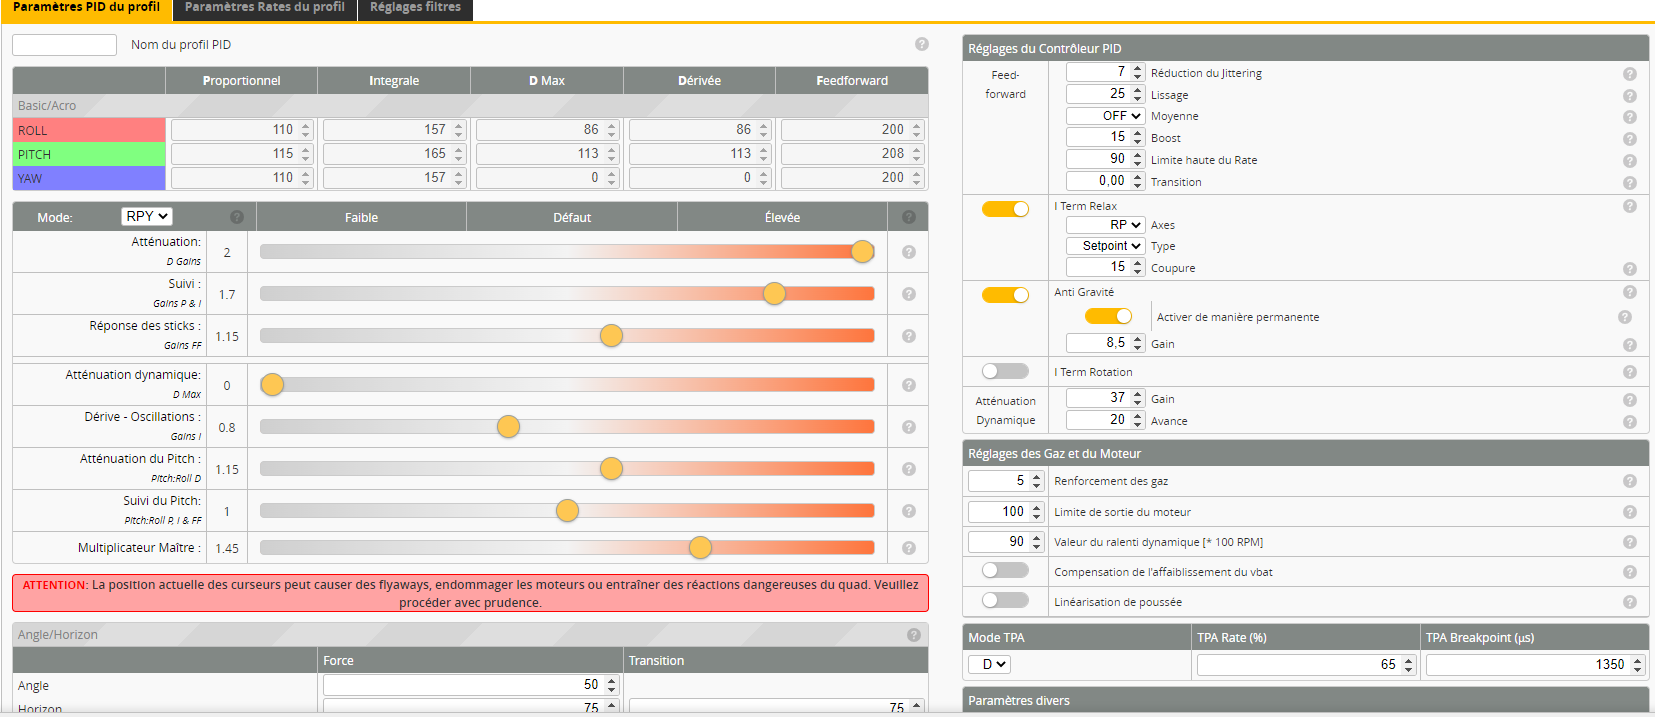Enable the I Term Rotation toggle
1655x717 pixels.
coord(1005,371)
